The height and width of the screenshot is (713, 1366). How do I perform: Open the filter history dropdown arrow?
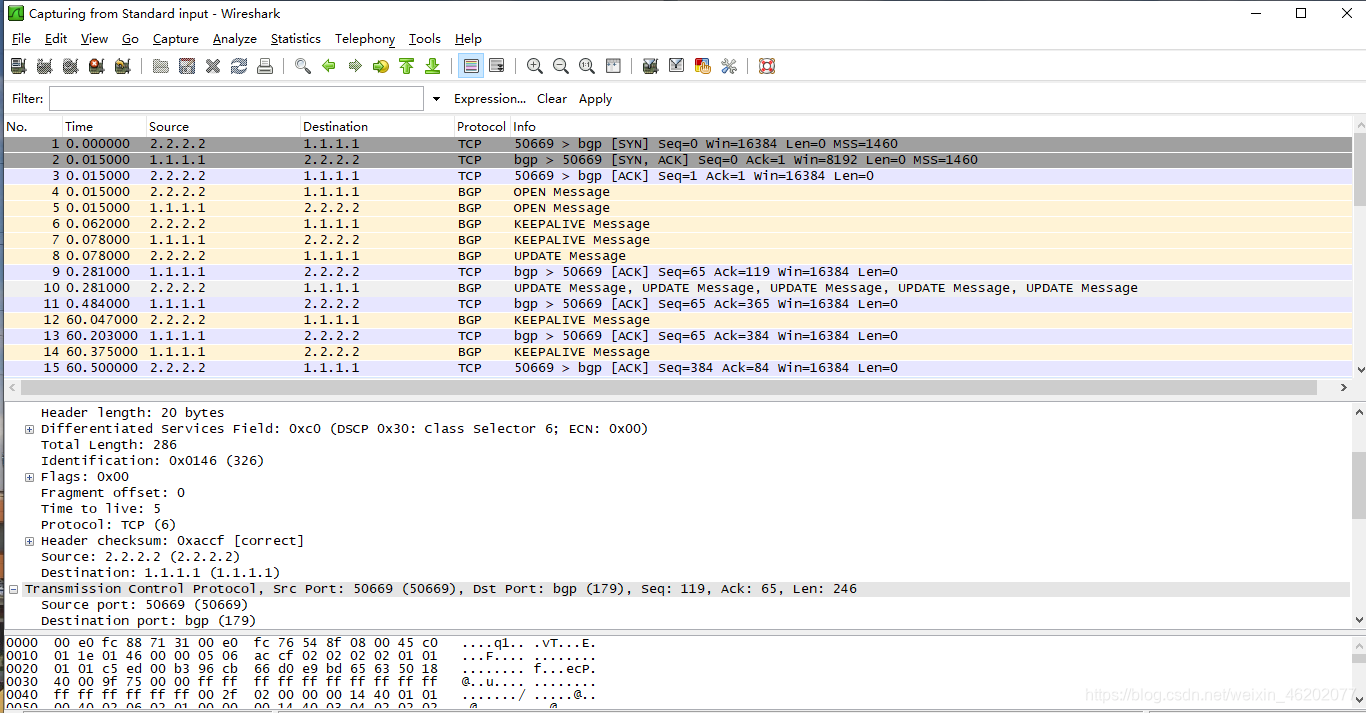tap(436, 99)
